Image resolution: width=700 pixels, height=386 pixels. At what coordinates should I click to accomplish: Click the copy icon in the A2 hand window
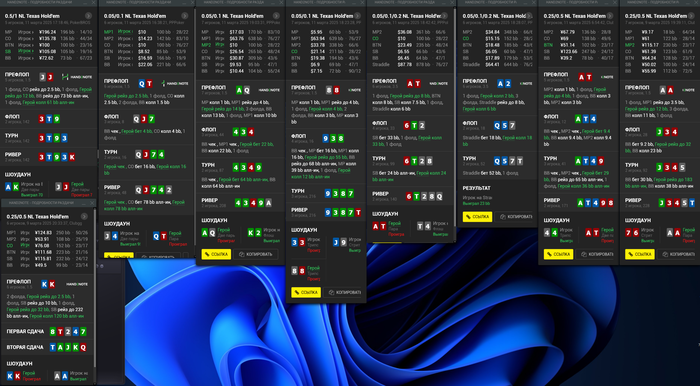tap(503, 217)
